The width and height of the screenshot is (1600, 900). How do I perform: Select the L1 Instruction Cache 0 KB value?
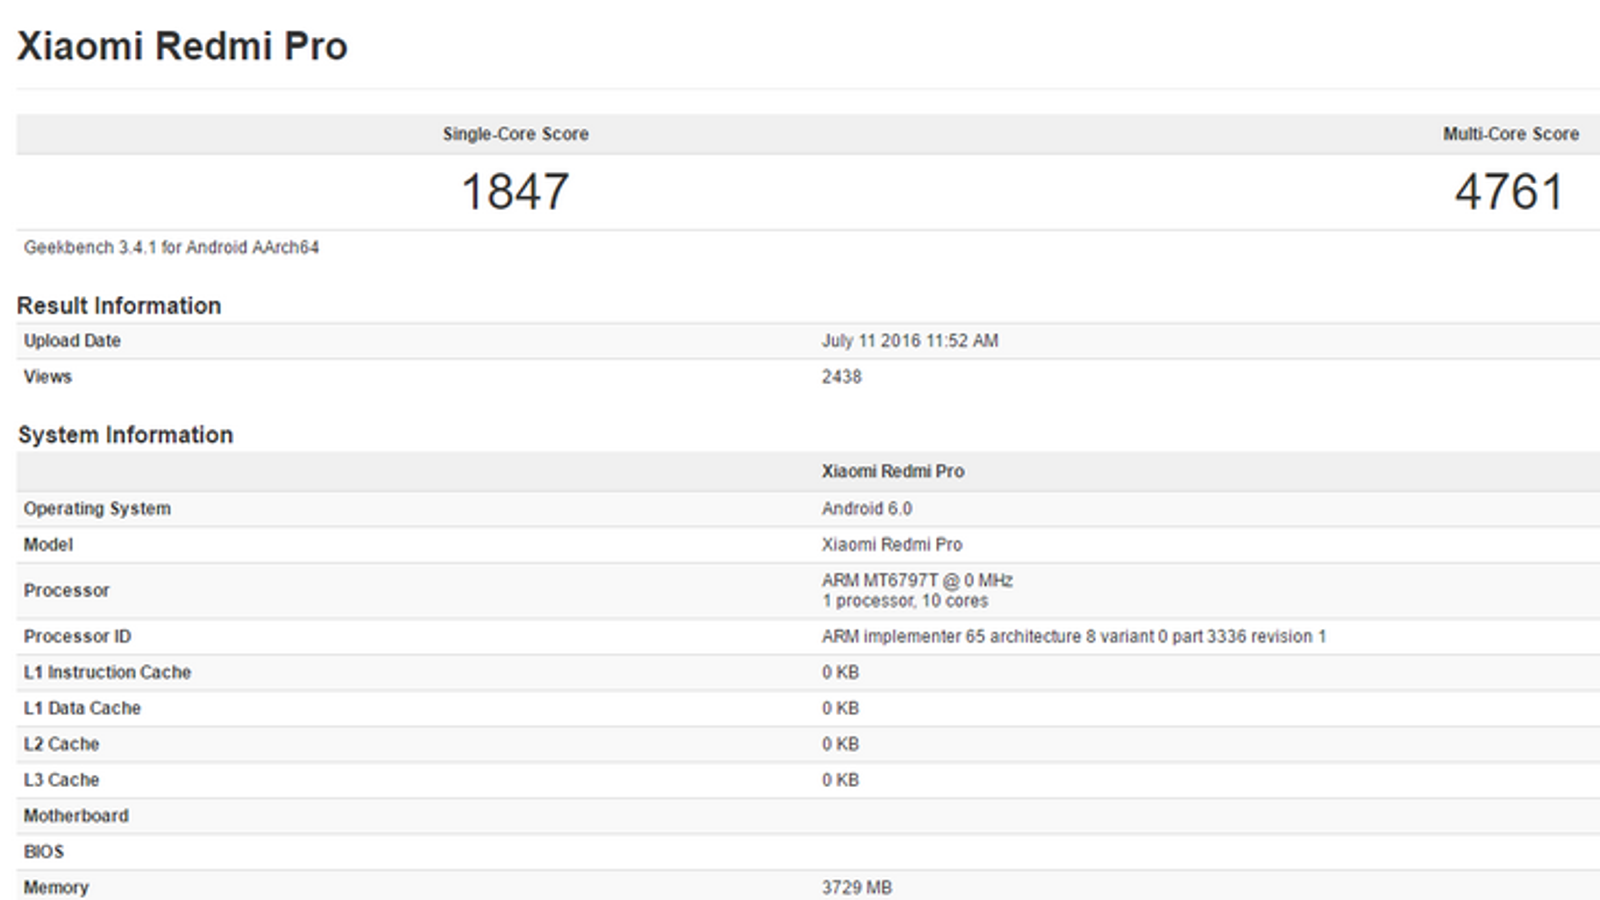pyautogui.click(x=840, y=673)
